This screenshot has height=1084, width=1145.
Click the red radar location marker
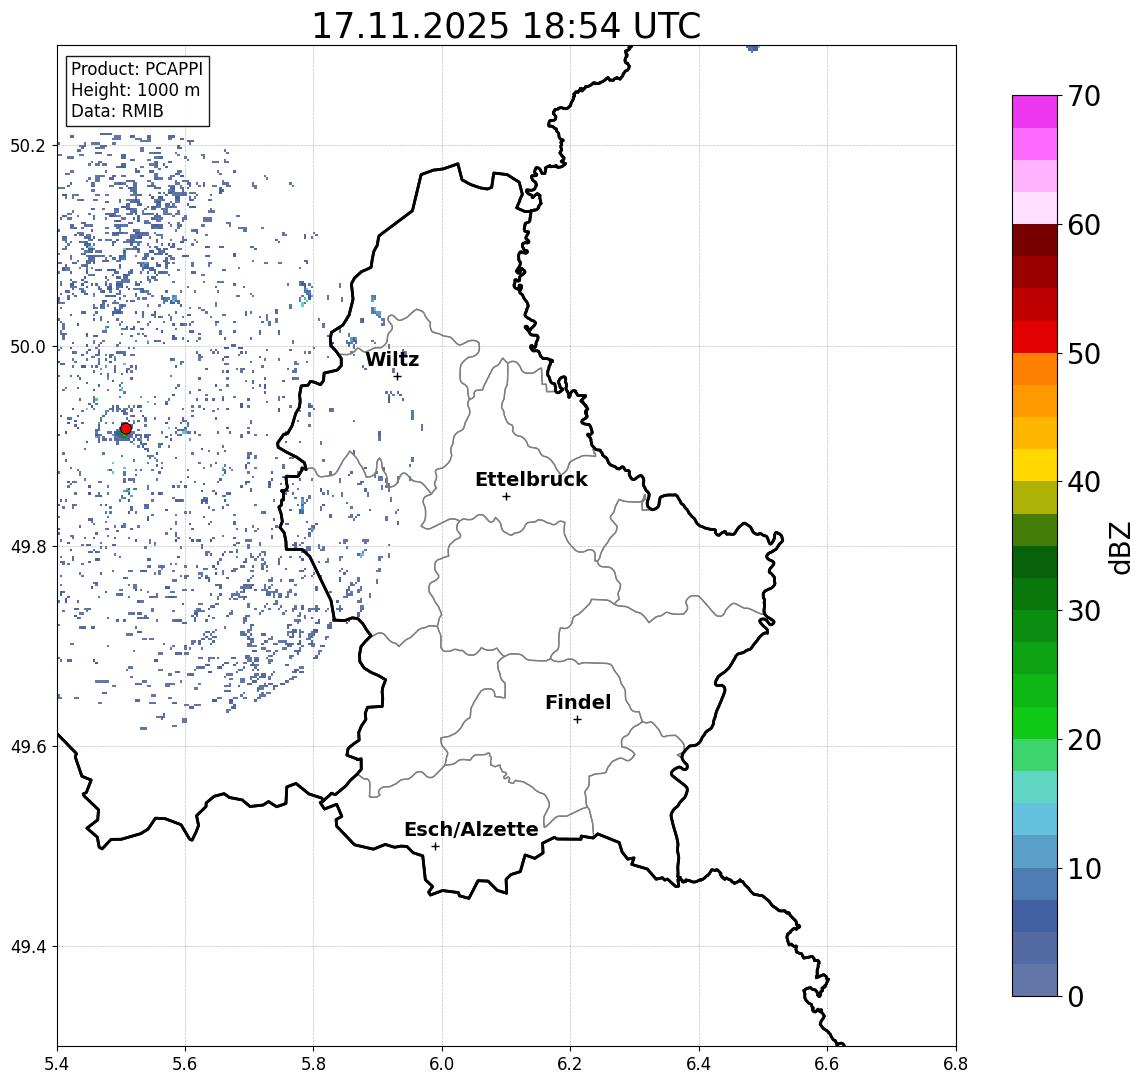click(x=126, y=429)
